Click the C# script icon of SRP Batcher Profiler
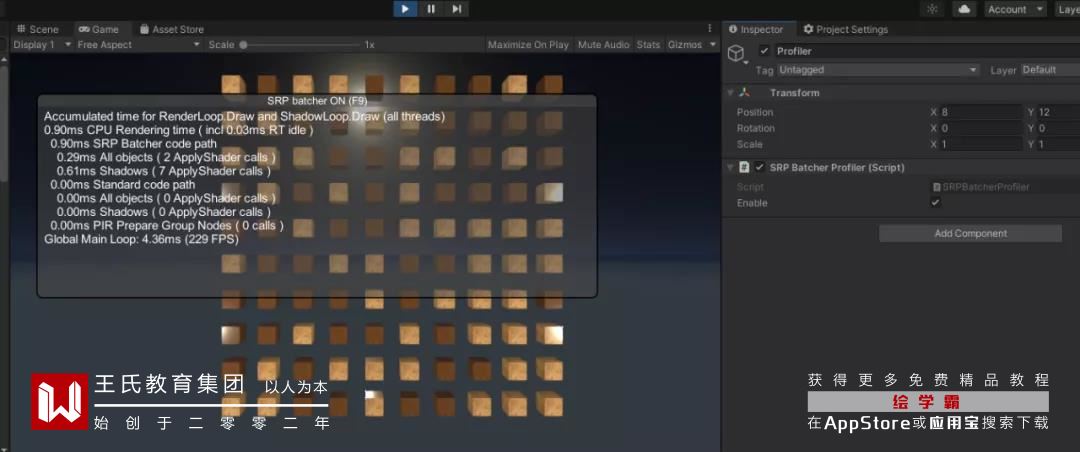This screenshot has width=1080, height=452. [745, 168]
